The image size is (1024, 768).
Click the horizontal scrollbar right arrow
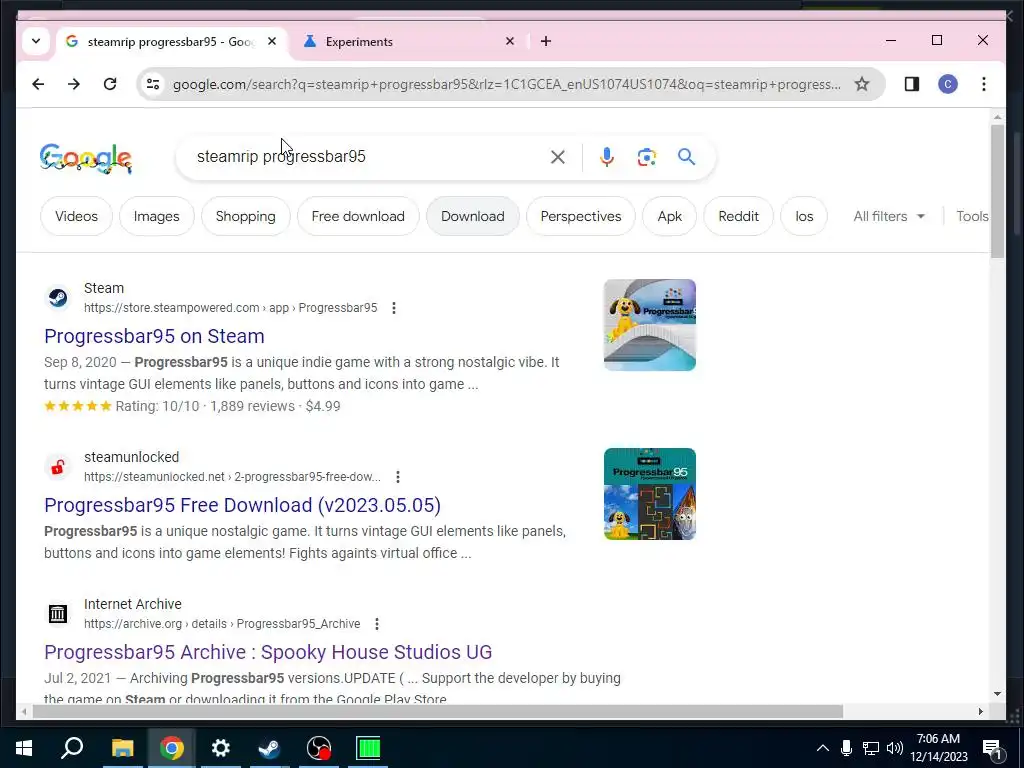[x=980, y=711]
